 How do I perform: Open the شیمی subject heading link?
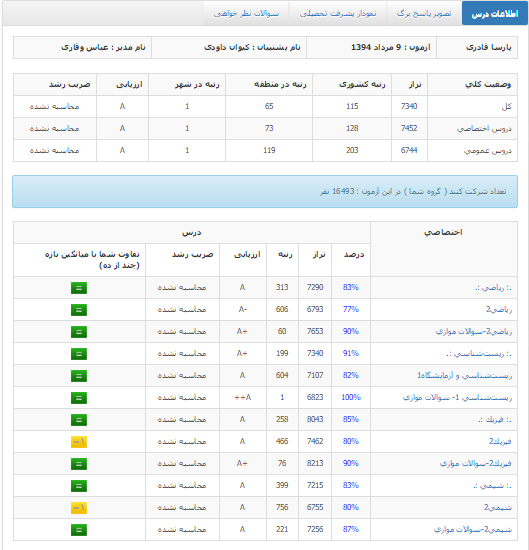[492, 486]
